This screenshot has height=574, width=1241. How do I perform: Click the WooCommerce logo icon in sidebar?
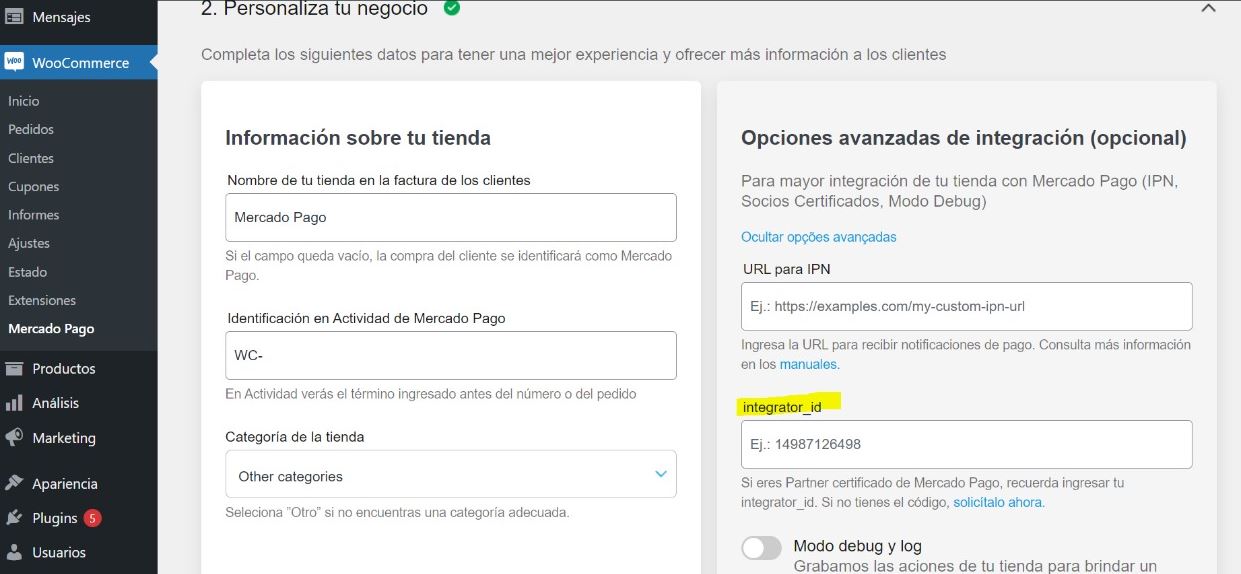(14, 62)
